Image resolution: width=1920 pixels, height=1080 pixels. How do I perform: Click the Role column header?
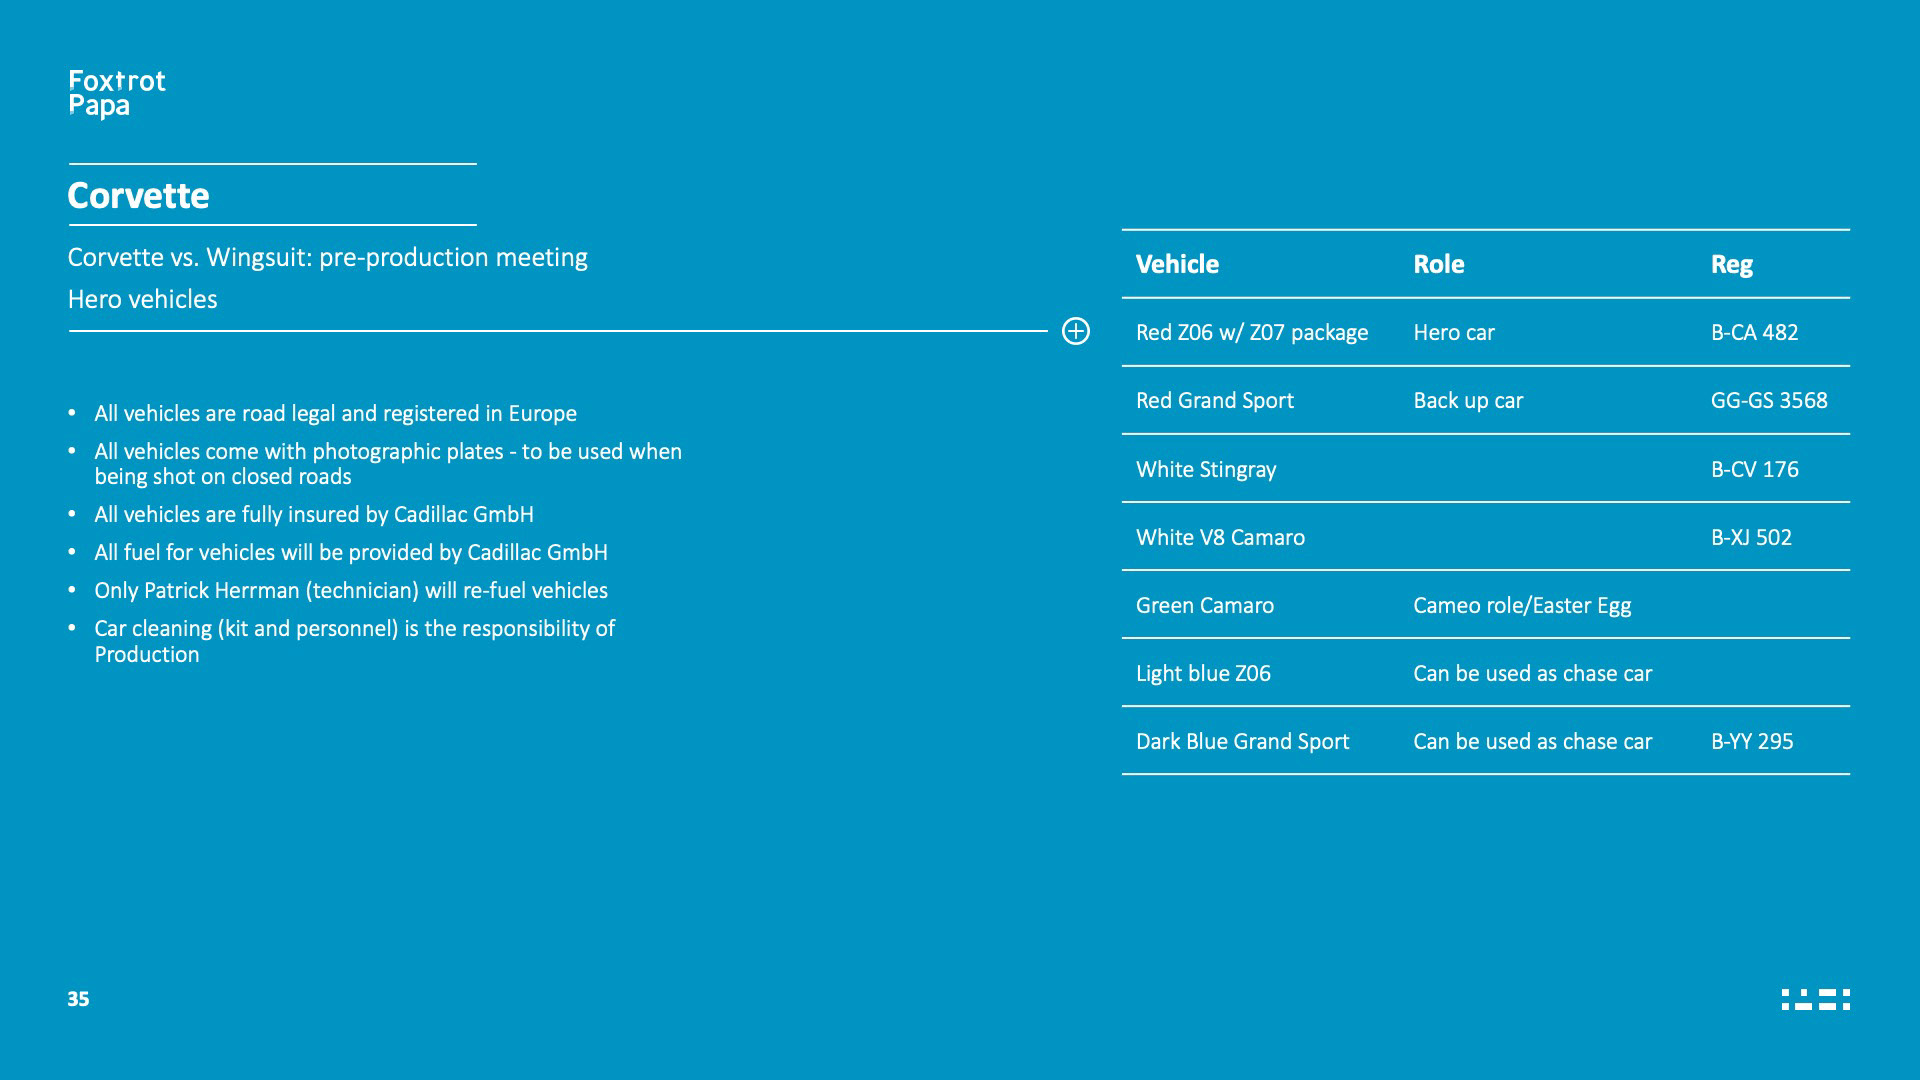click(x=1438, y=264)
